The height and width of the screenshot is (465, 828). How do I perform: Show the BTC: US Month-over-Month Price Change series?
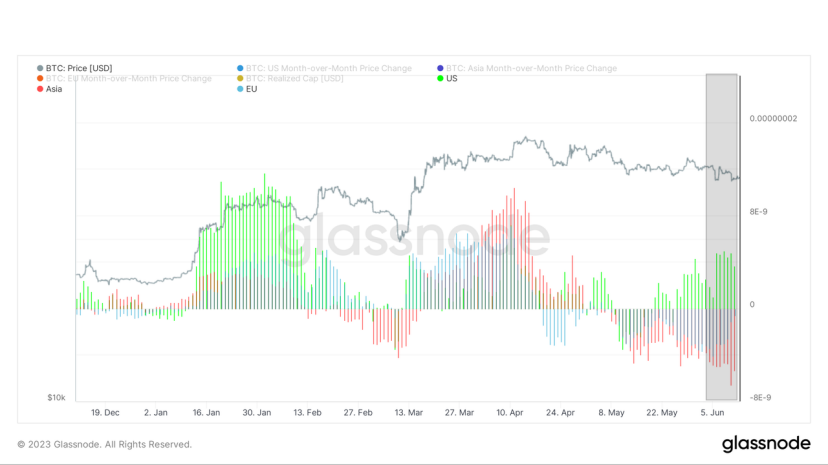pyautogui.click(x=328, y=68)
